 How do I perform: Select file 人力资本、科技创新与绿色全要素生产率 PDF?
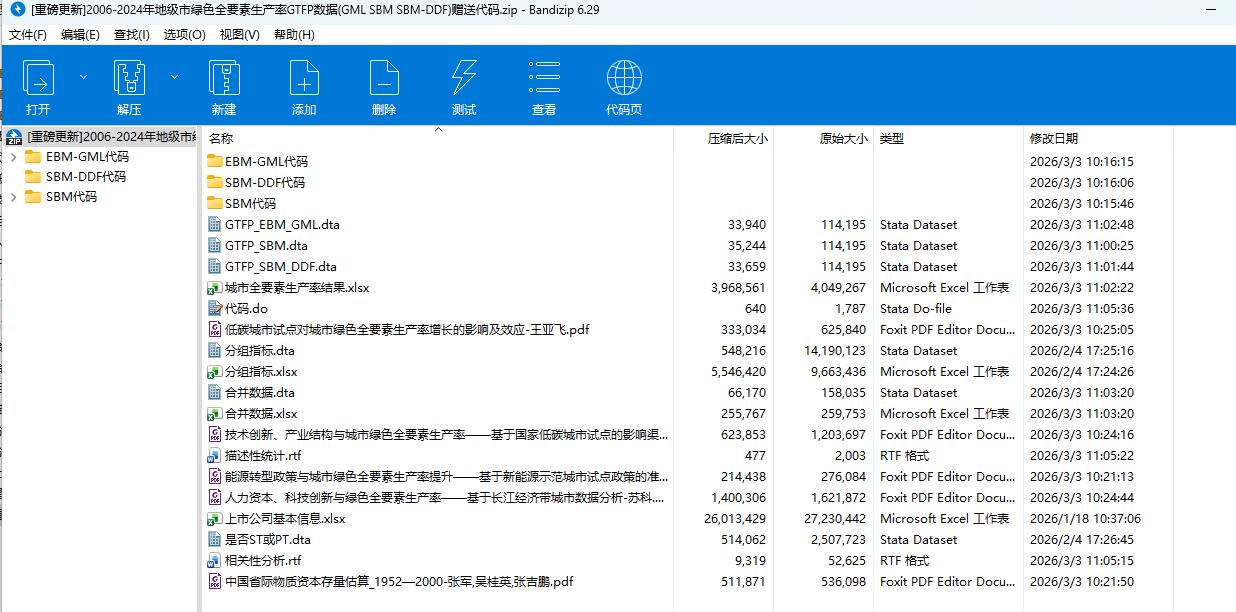(x=445, y=497)
